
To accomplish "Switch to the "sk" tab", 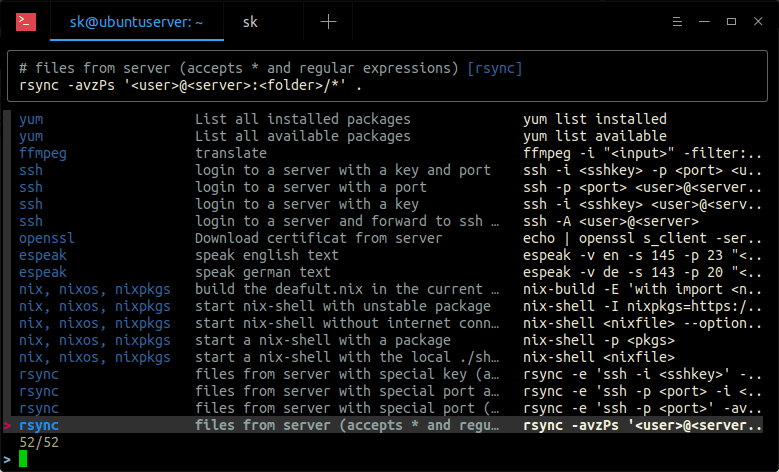I will click(253, 21).
